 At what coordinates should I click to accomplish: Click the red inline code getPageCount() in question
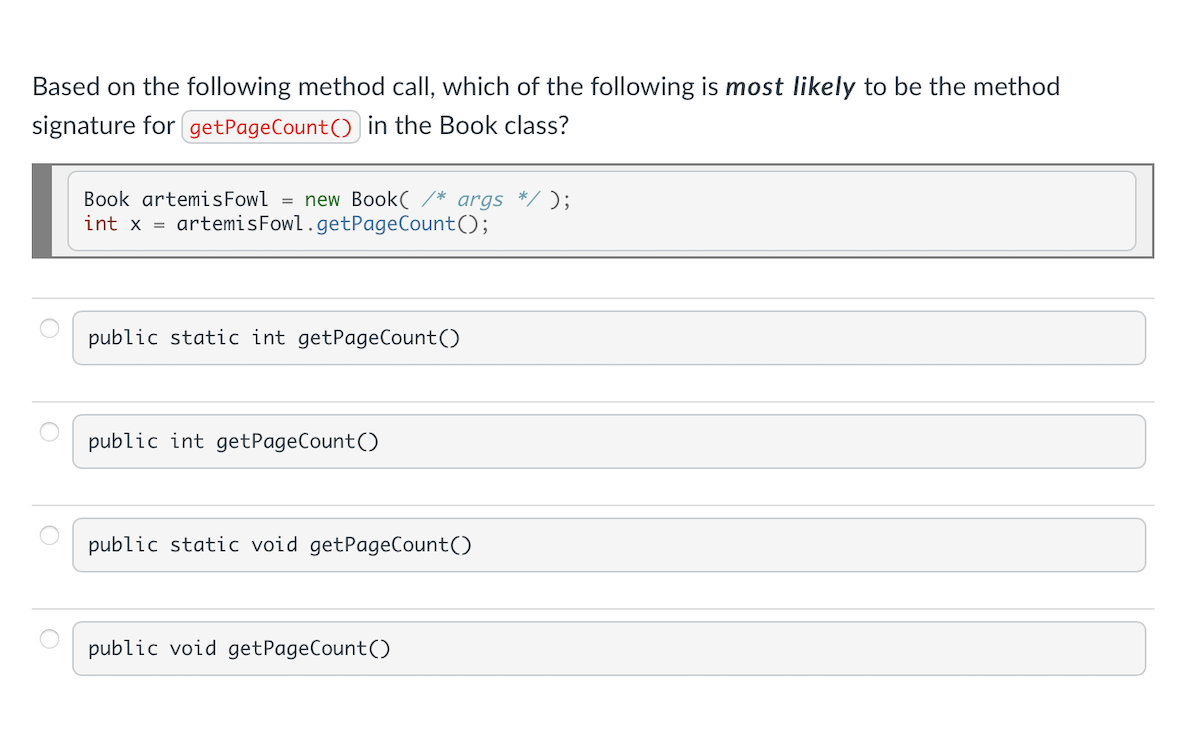271,127
